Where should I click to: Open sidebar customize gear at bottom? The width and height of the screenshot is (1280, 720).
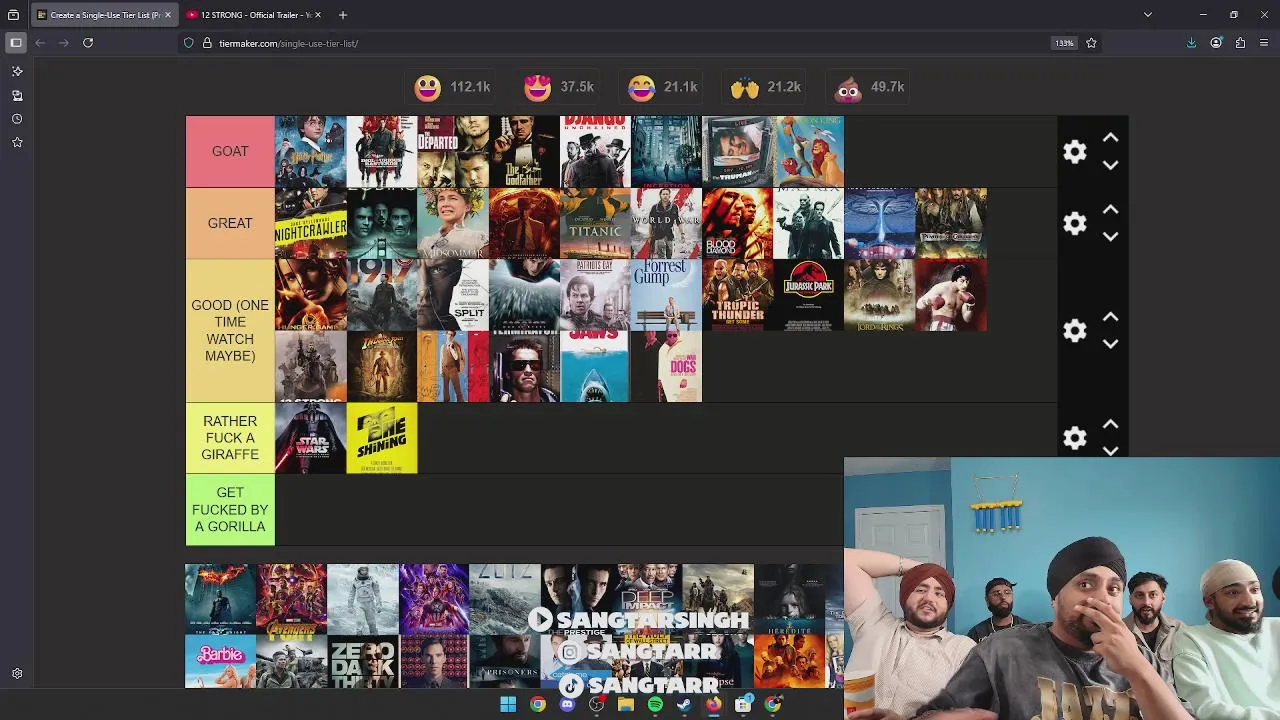click(x=17, y=674)
